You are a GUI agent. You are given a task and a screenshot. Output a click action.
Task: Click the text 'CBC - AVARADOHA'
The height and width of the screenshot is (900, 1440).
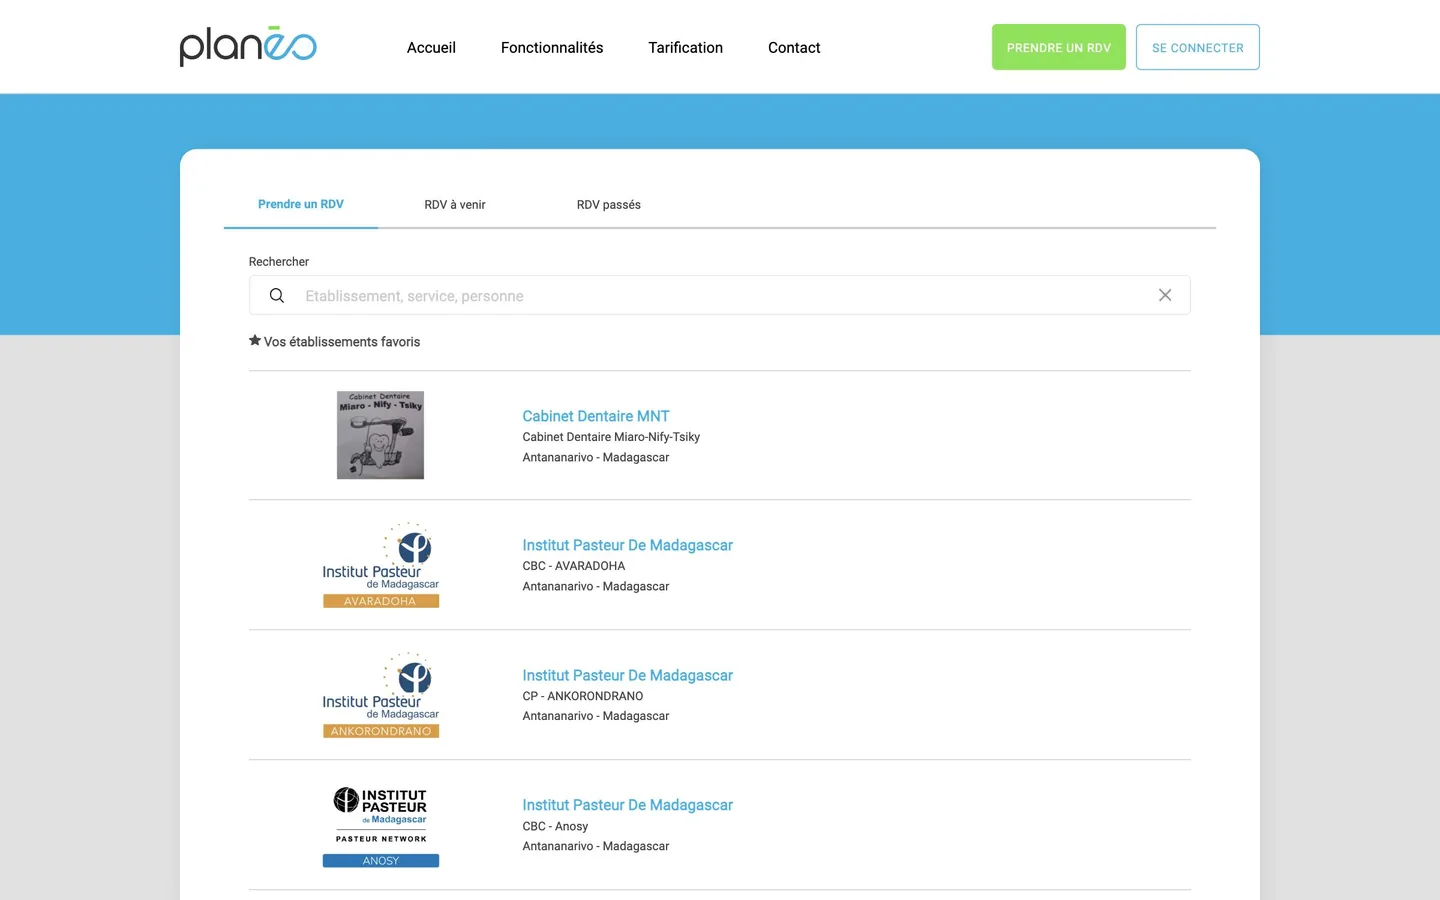tap(574, 566)
